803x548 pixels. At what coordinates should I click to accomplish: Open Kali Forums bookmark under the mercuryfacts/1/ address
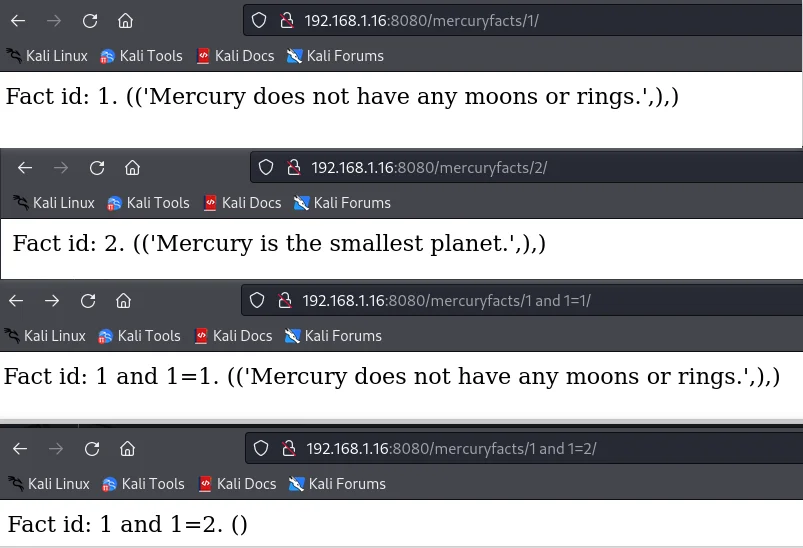pyautogui.click(x=335, y=56)
